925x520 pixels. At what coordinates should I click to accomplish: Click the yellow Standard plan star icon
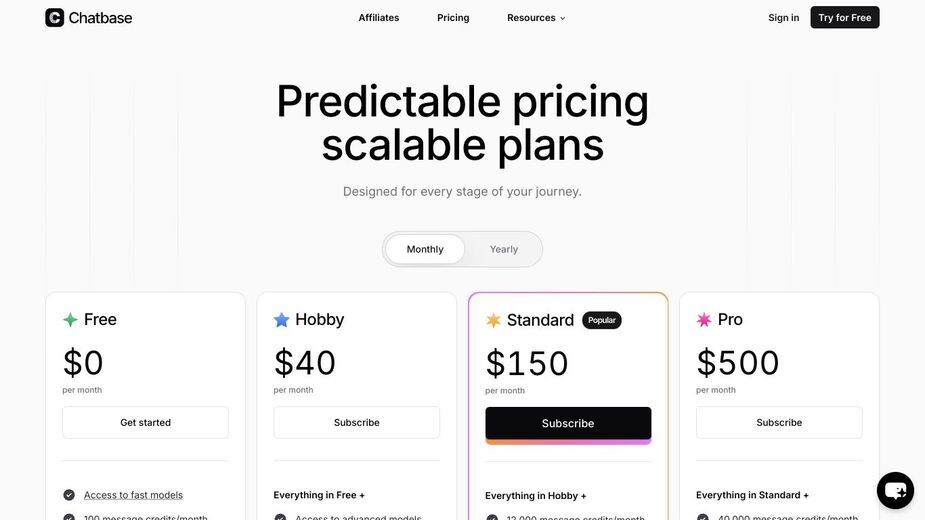[493, 320]
